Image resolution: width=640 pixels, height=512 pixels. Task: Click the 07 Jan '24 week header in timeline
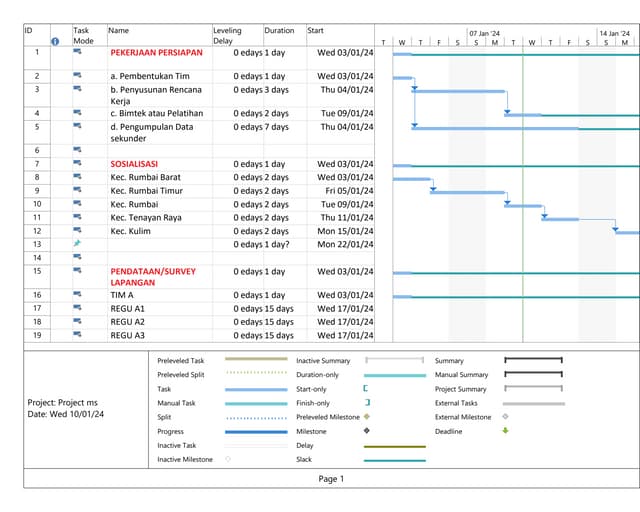(485, 33)
